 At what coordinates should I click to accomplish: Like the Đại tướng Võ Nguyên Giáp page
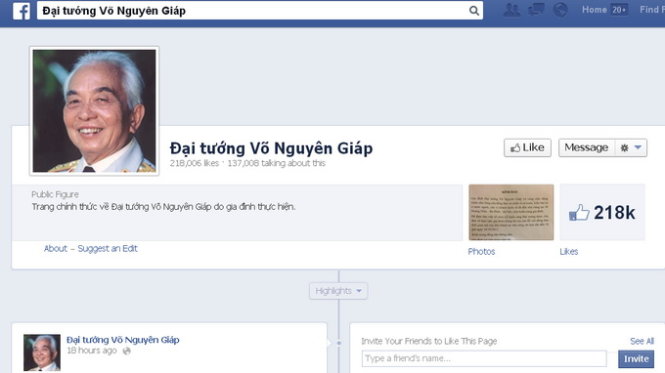[528, 148]
